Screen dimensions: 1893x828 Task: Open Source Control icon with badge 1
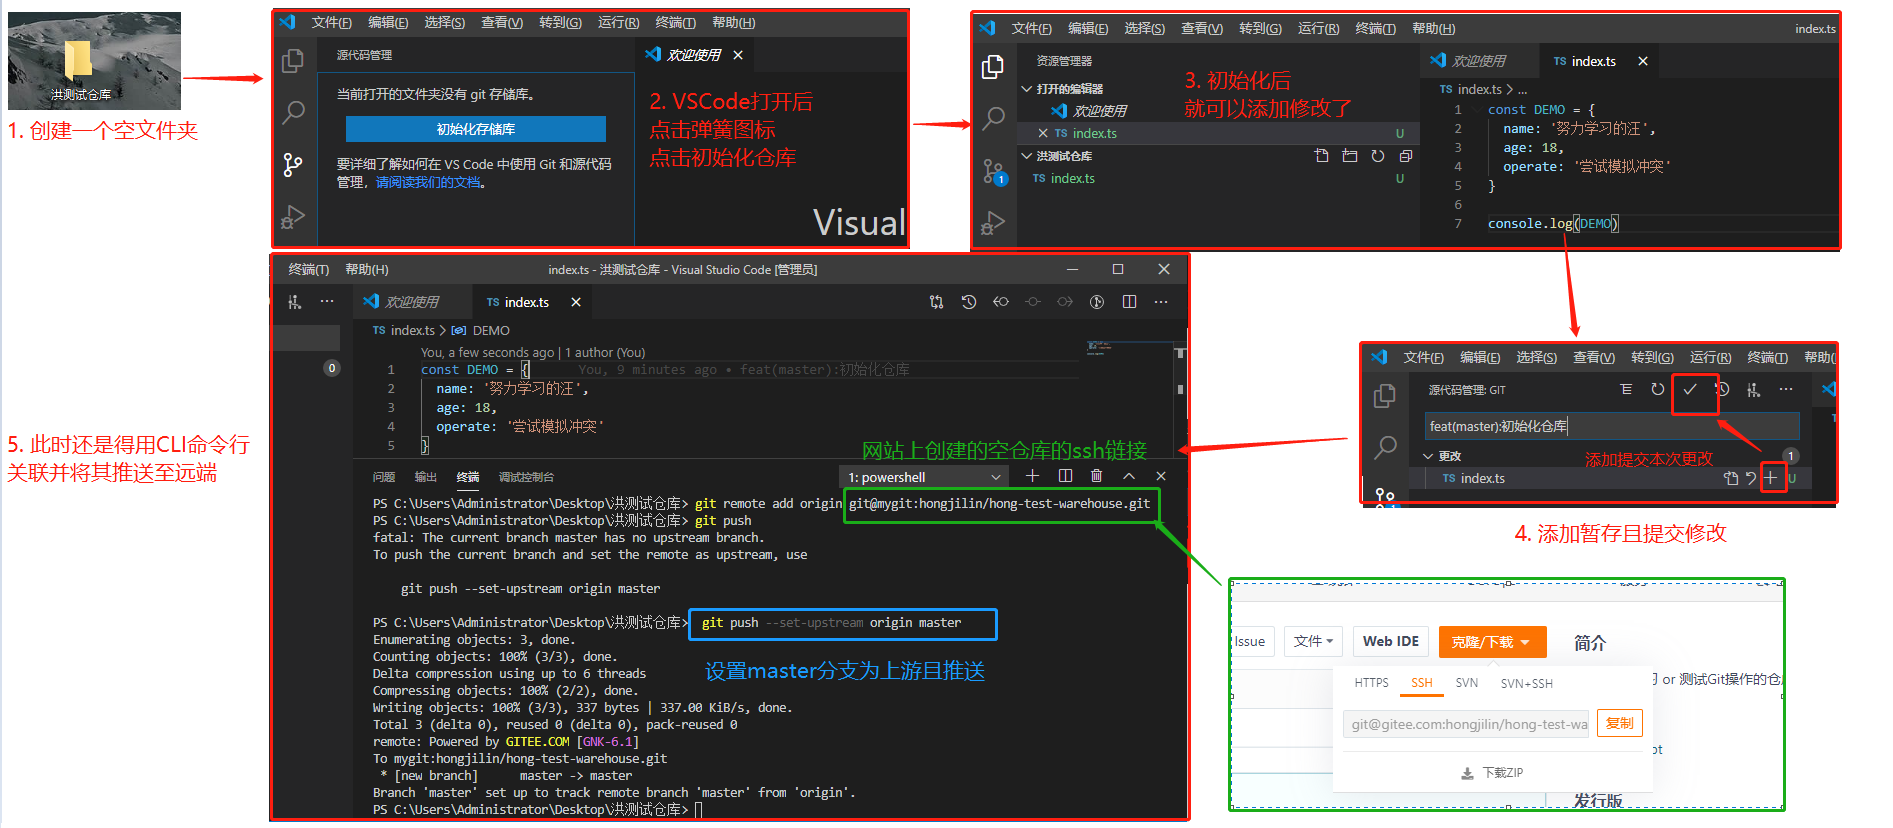coord(994,172)
